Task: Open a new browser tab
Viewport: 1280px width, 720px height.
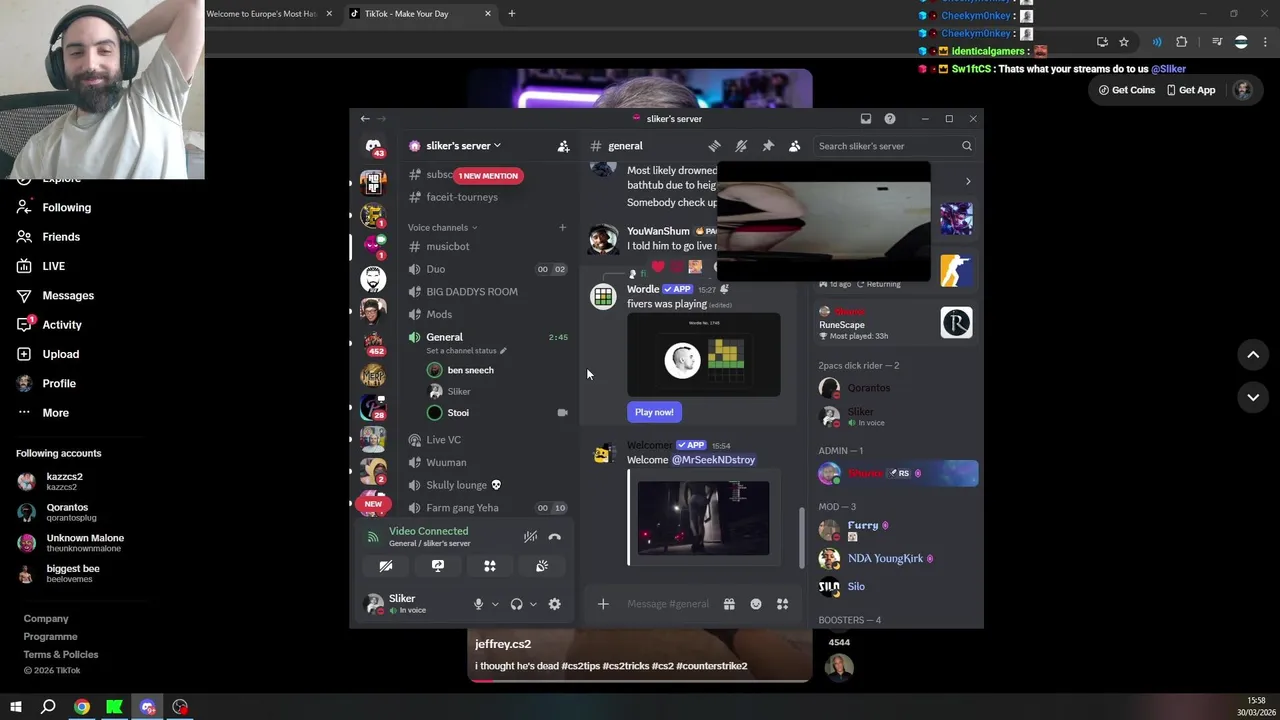Action: click(511, 14)
